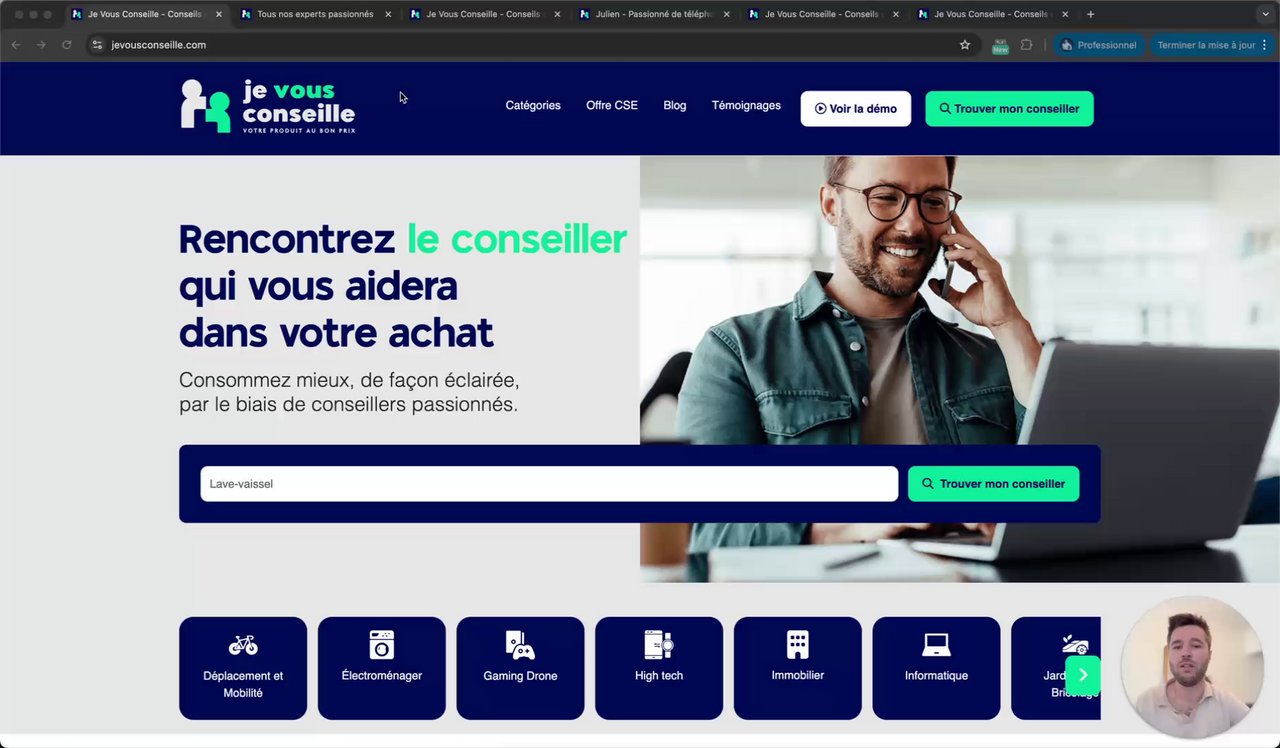Image resolution: width=1280 pixels, height=748 pixels.
Task: Switch to the Tous nos experts passionnés tab
Action: point(316,14)
